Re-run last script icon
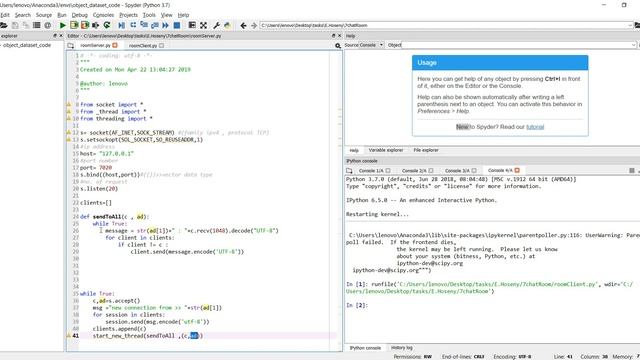Viewport: 640px width, 360px height. coord(107,25)
